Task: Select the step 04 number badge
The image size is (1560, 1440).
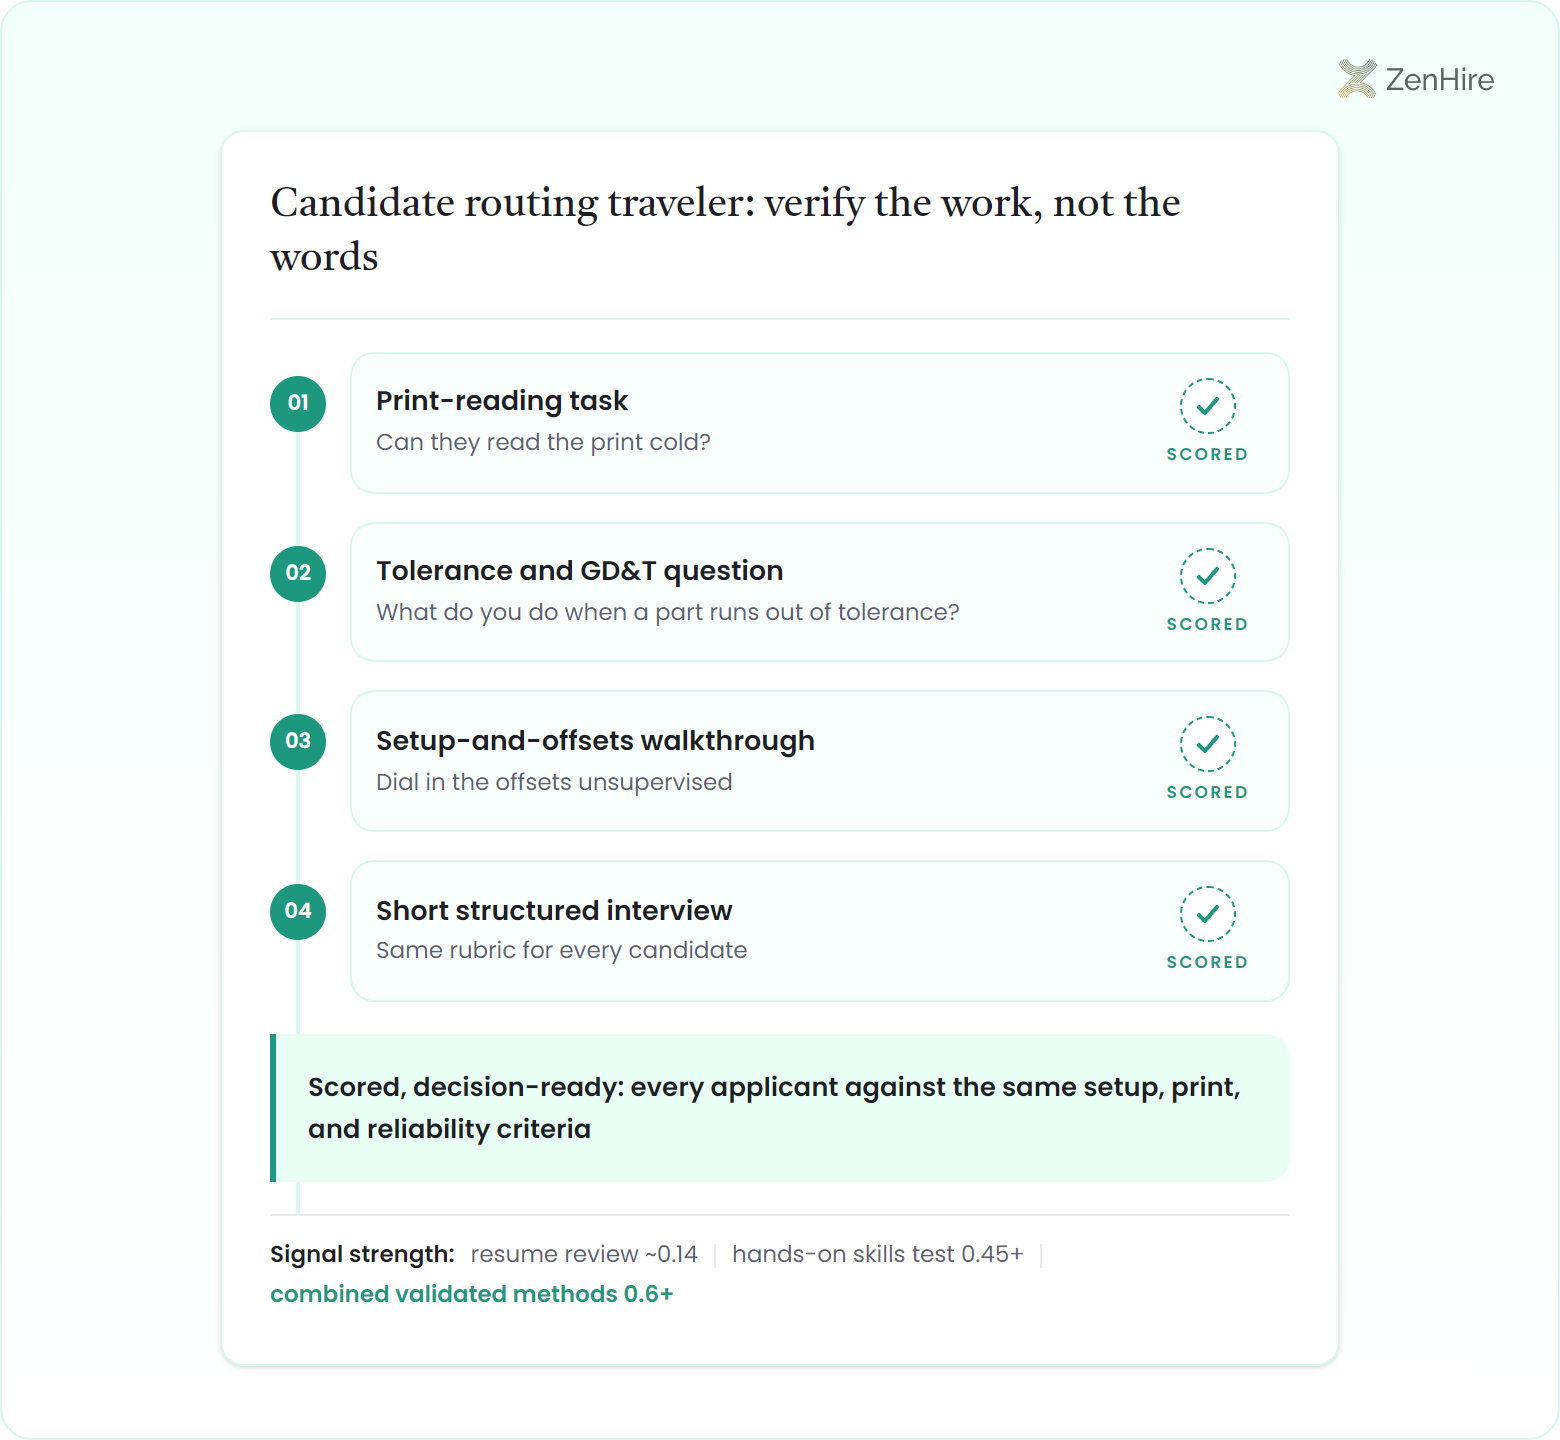Action: point(298,912)
